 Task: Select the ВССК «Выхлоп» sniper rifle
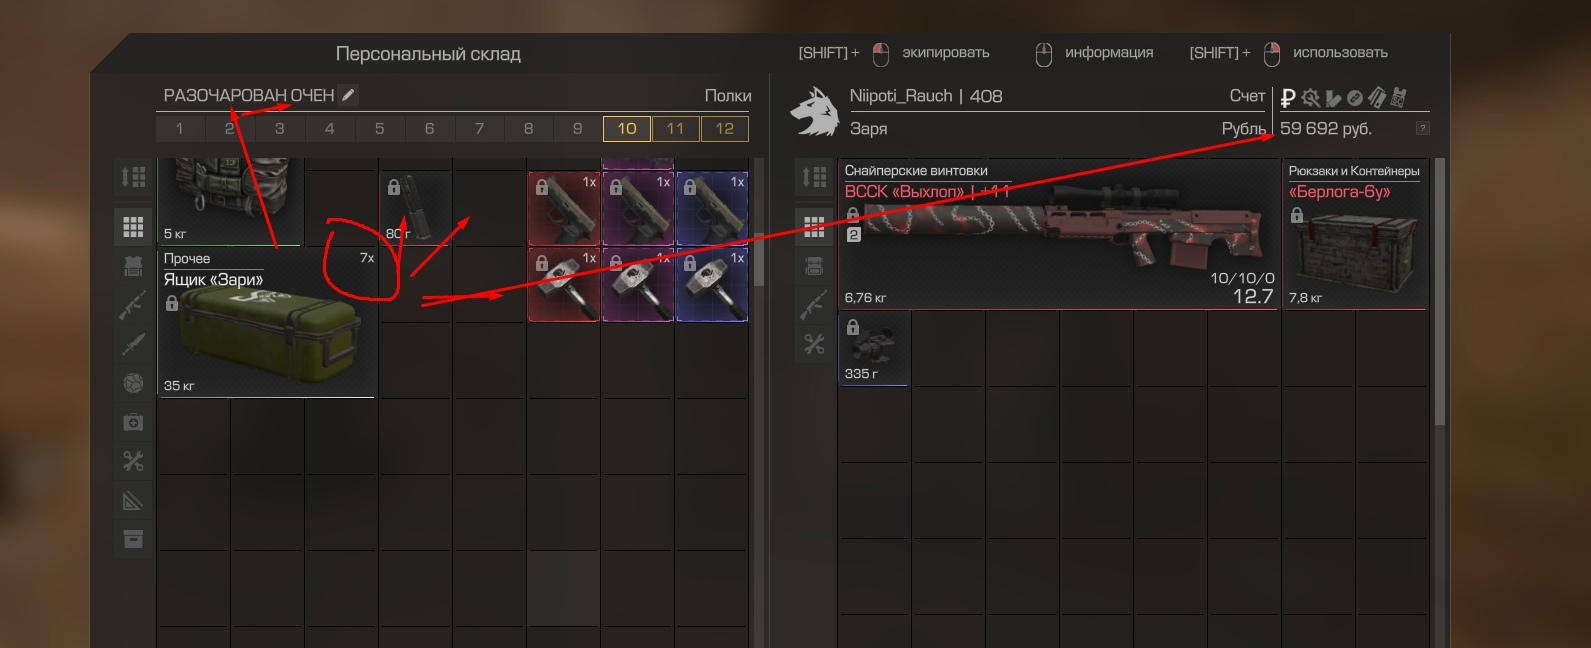[1058, 234]
